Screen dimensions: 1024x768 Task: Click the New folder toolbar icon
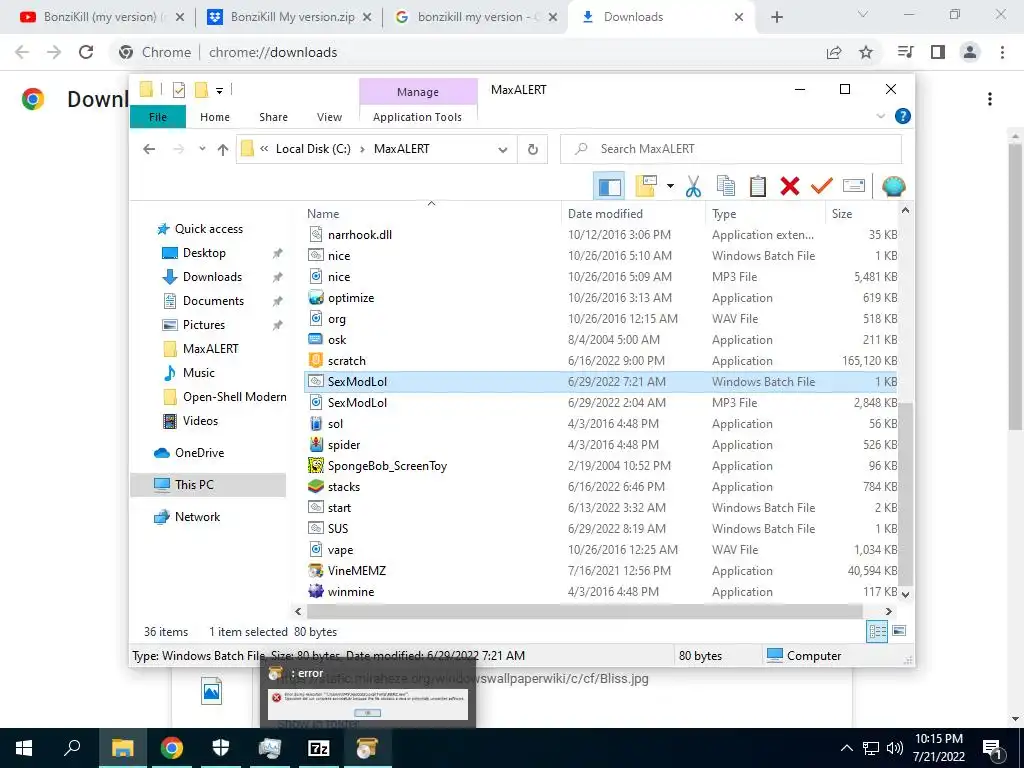click(646, 186)
